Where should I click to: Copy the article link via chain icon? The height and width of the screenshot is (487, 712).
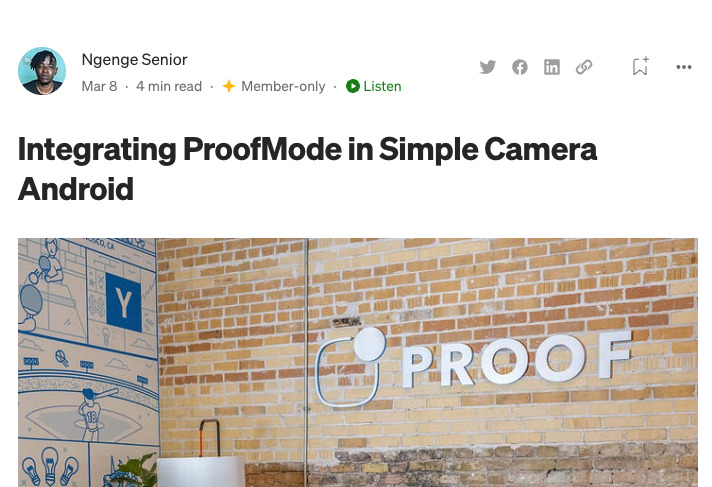[584, 67]
